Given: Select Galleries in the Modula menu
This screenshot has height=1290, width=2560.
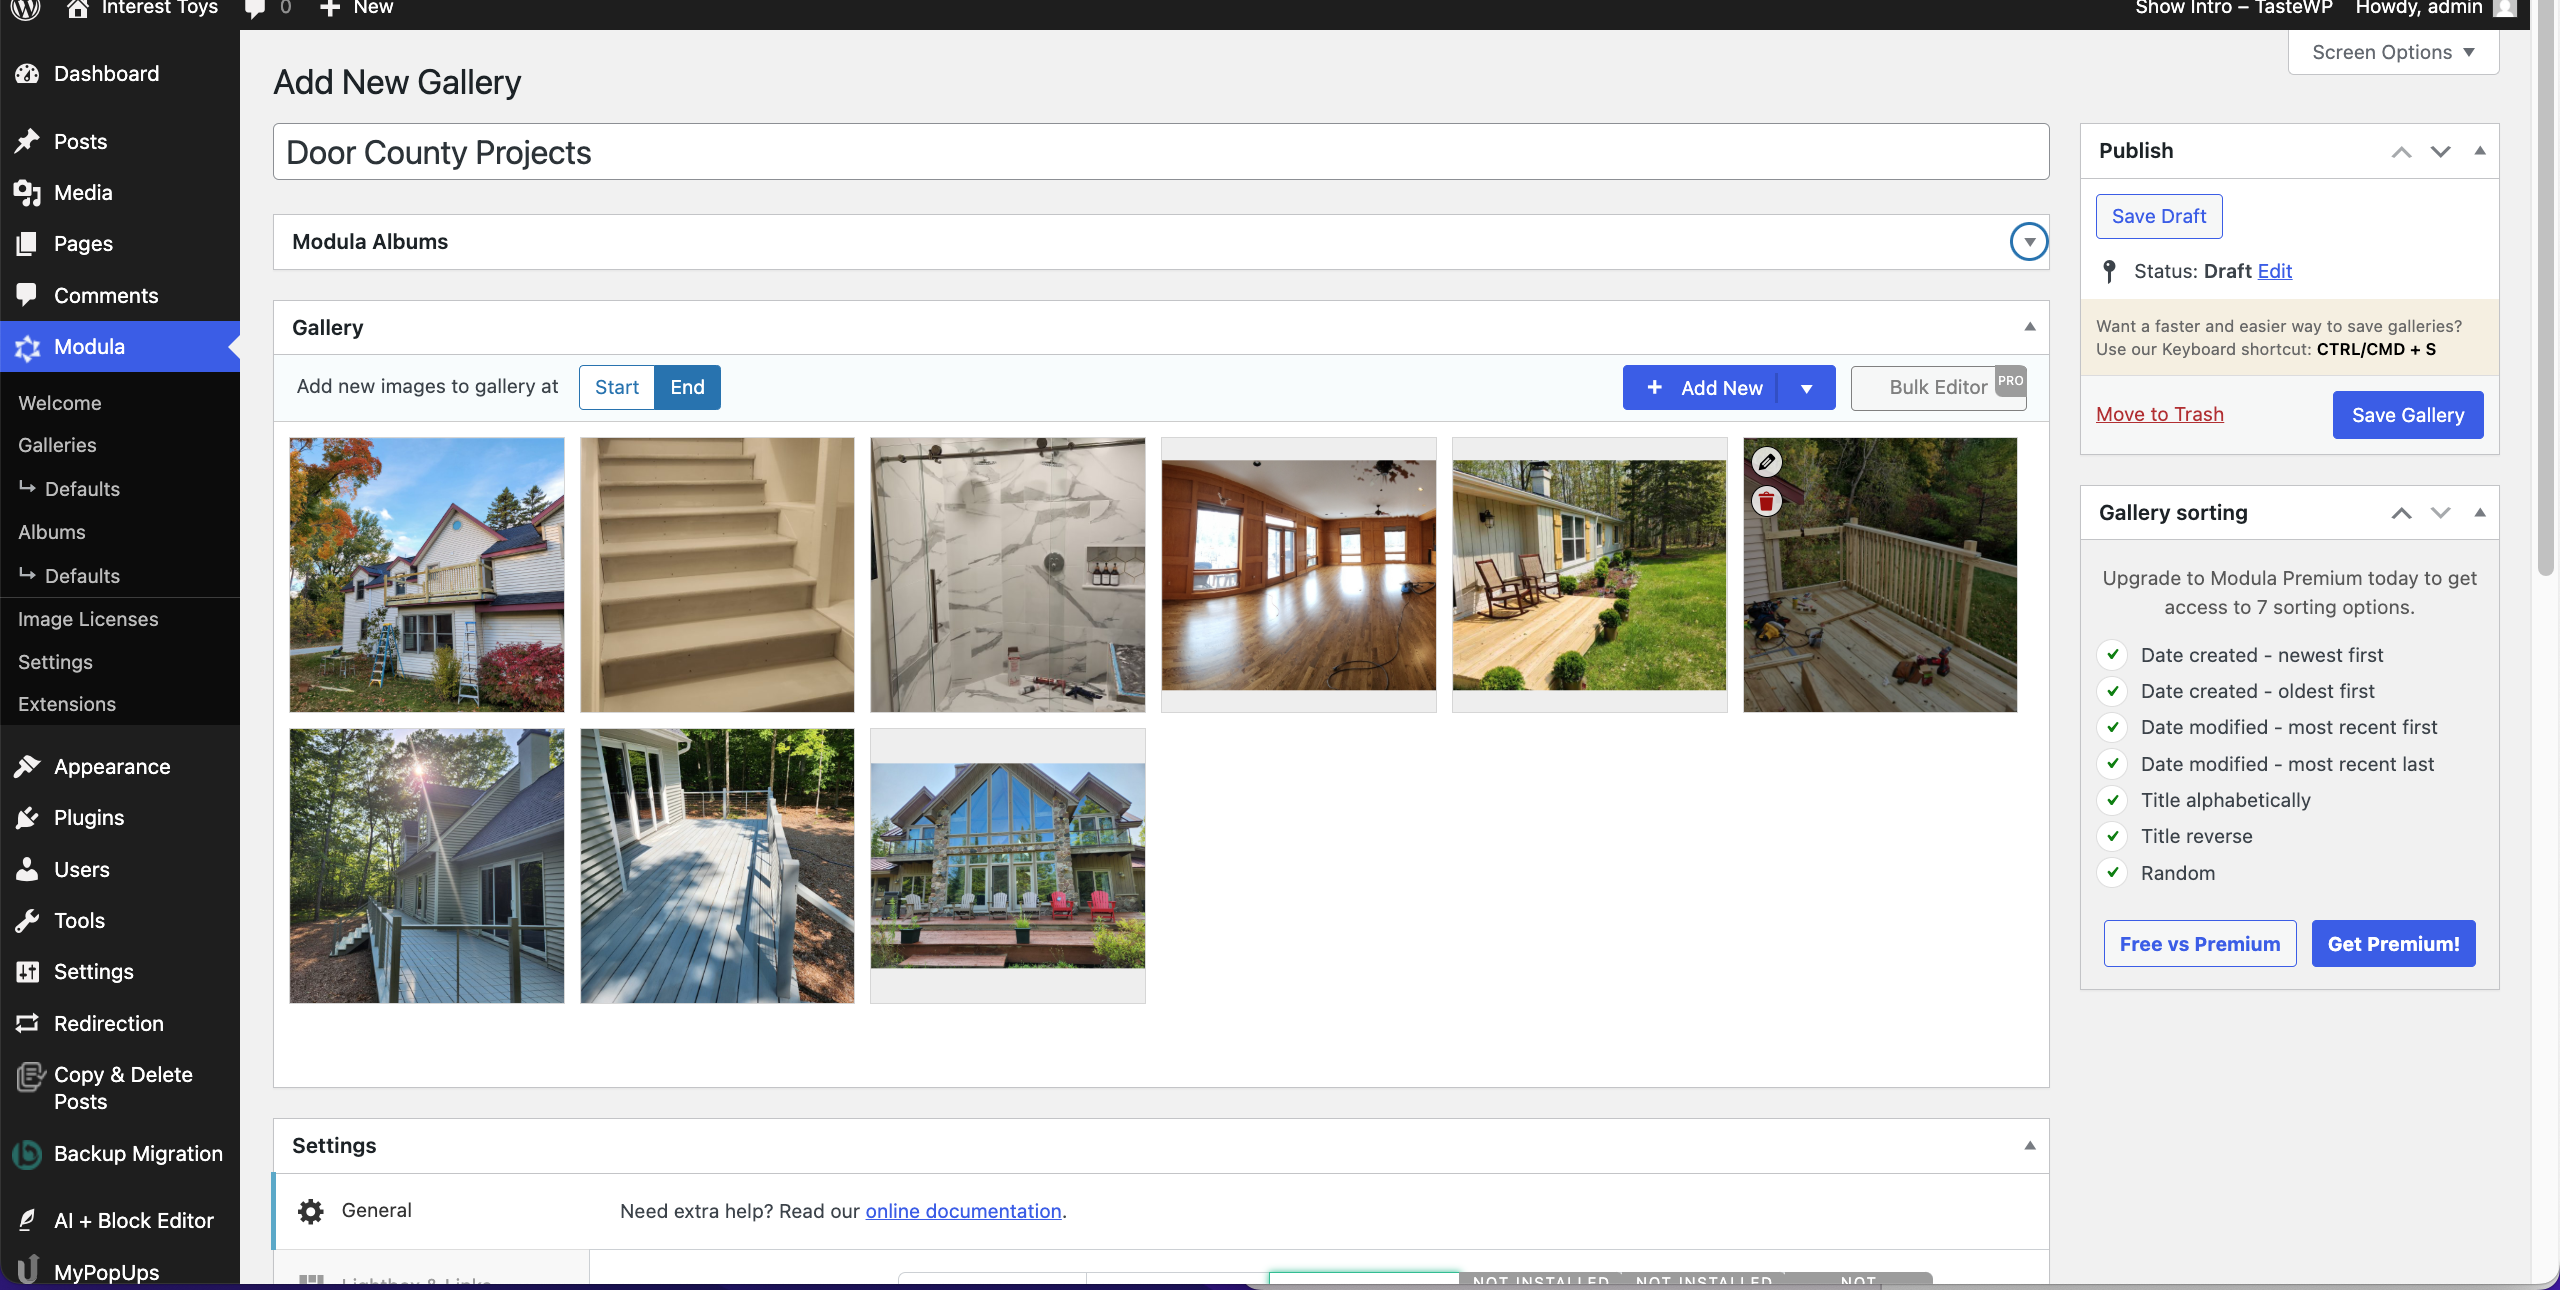Looking at the screenshot, I should click(56, 445).
